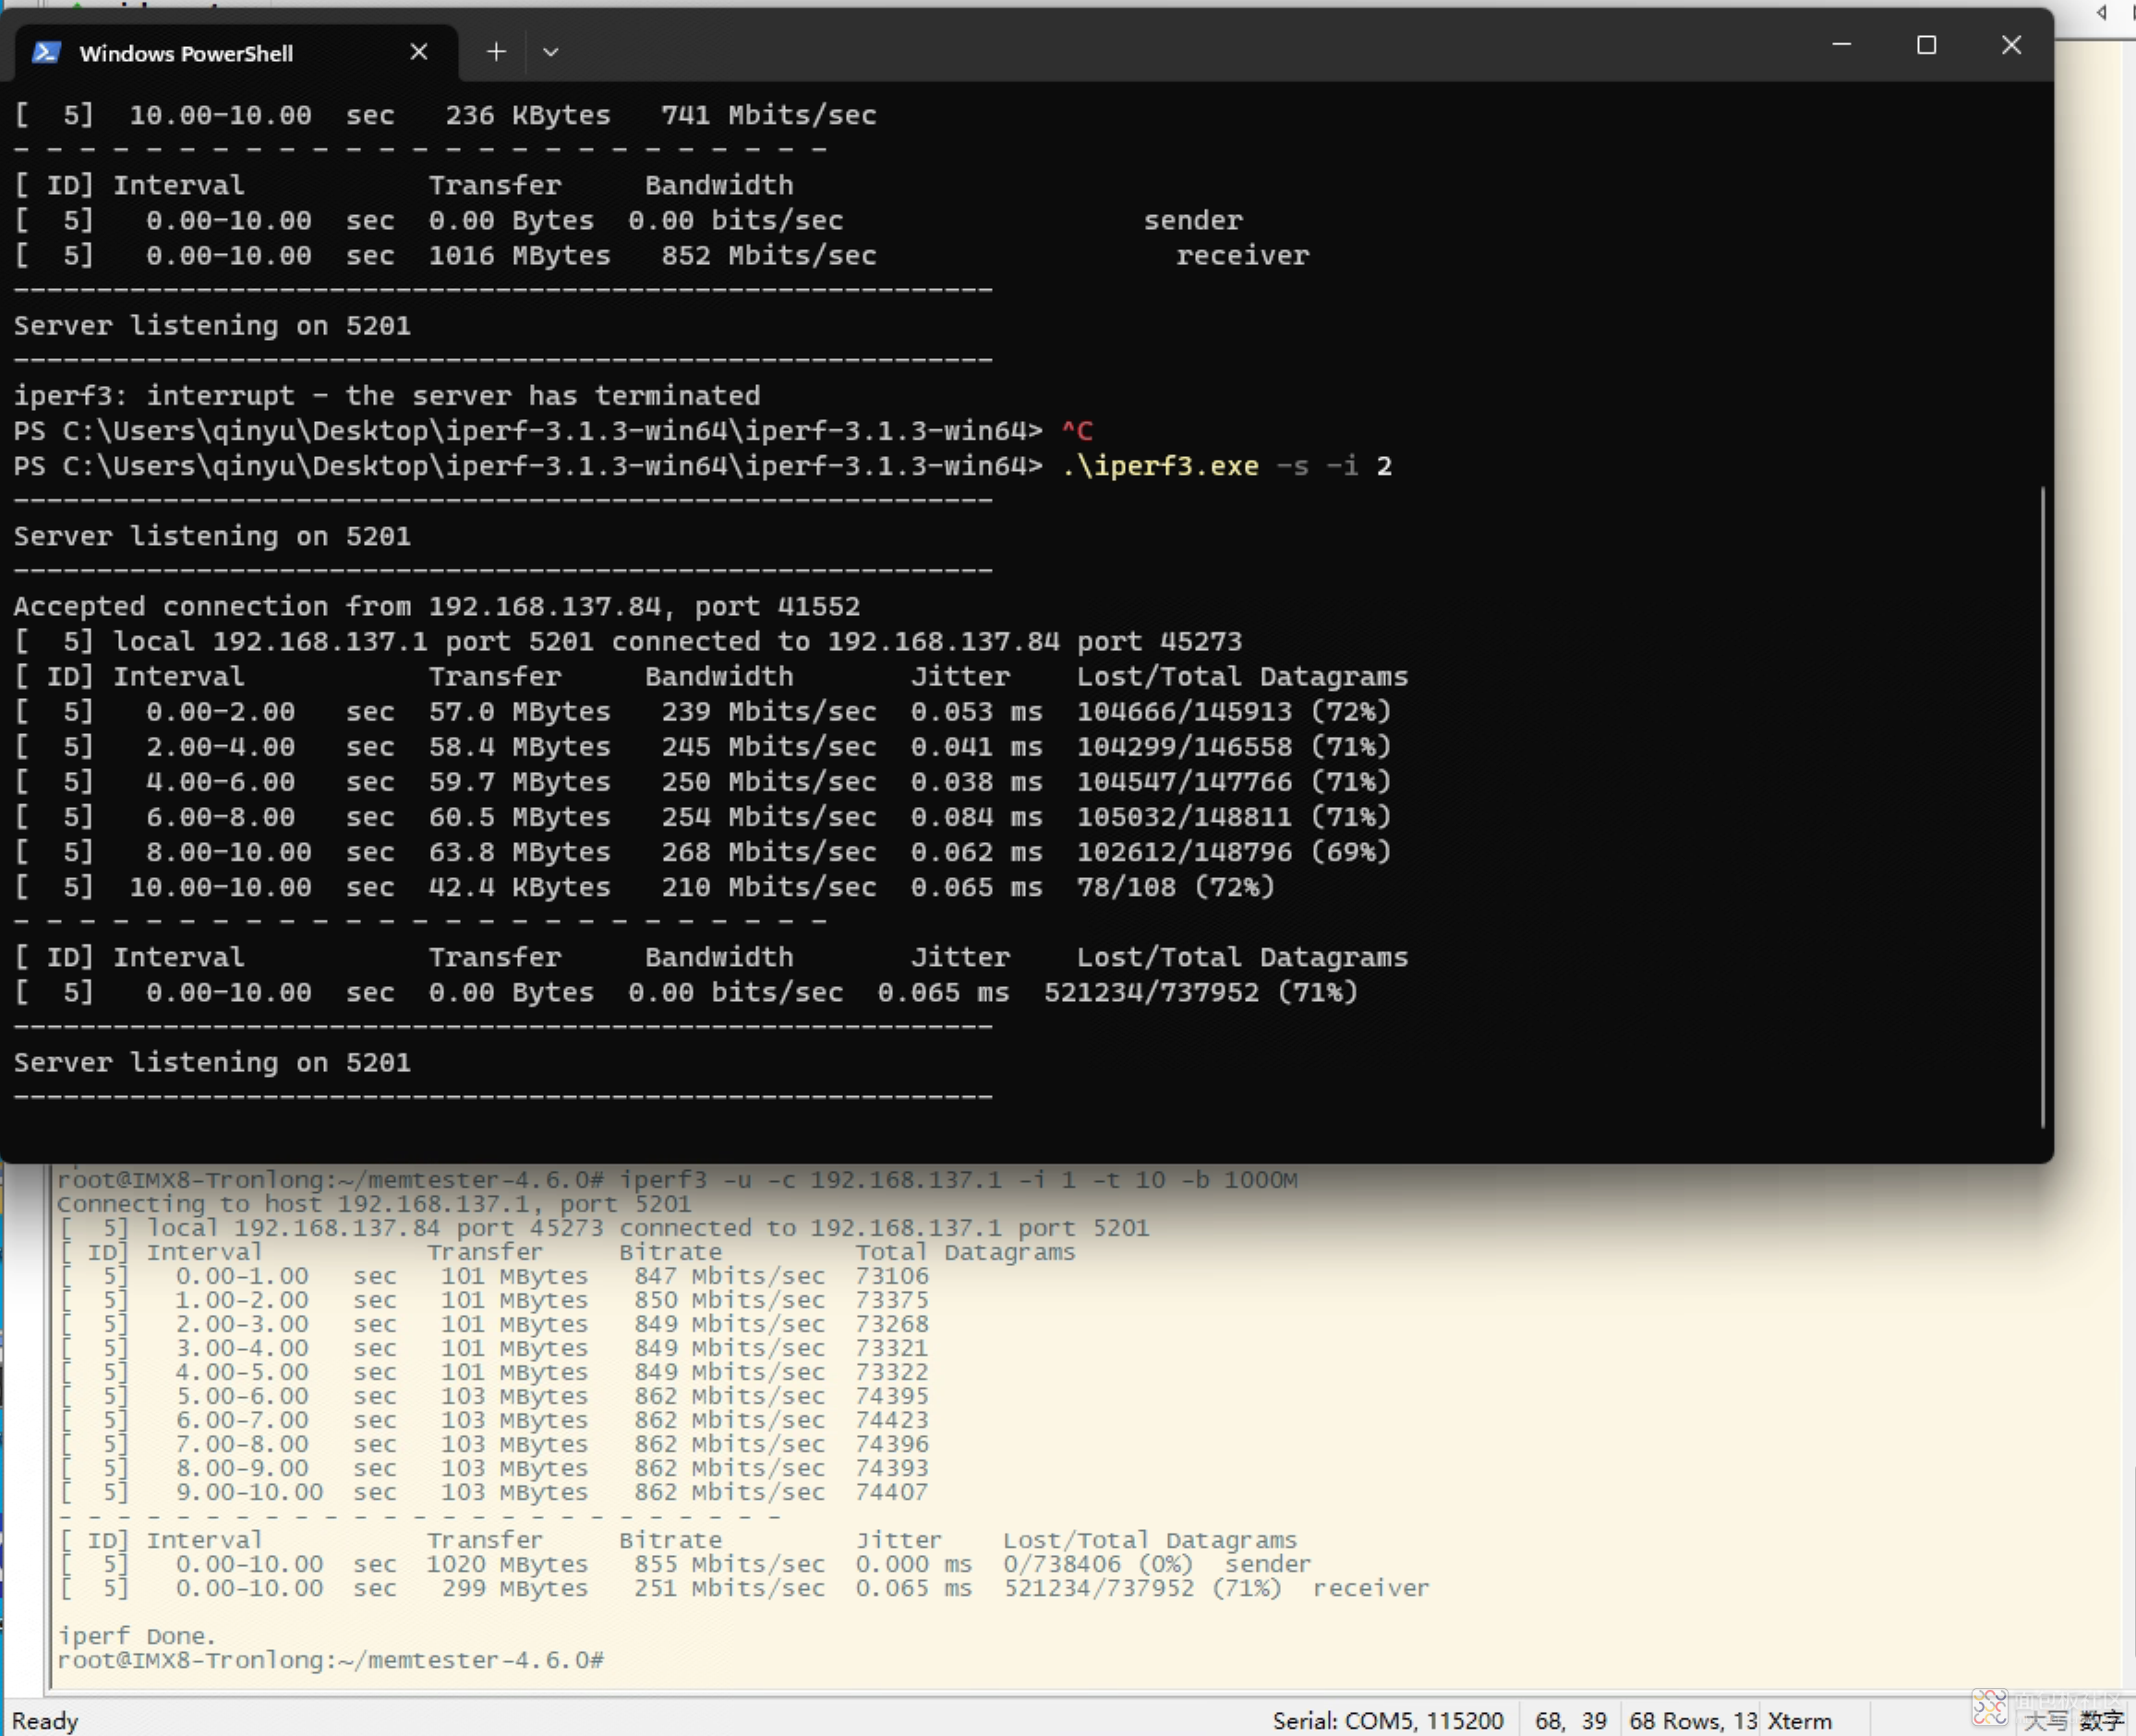Viewport: 2136px width, 1736px height.
Task: Click "Total Datagrams" header in serial terminal
Action: point(965,1252)
